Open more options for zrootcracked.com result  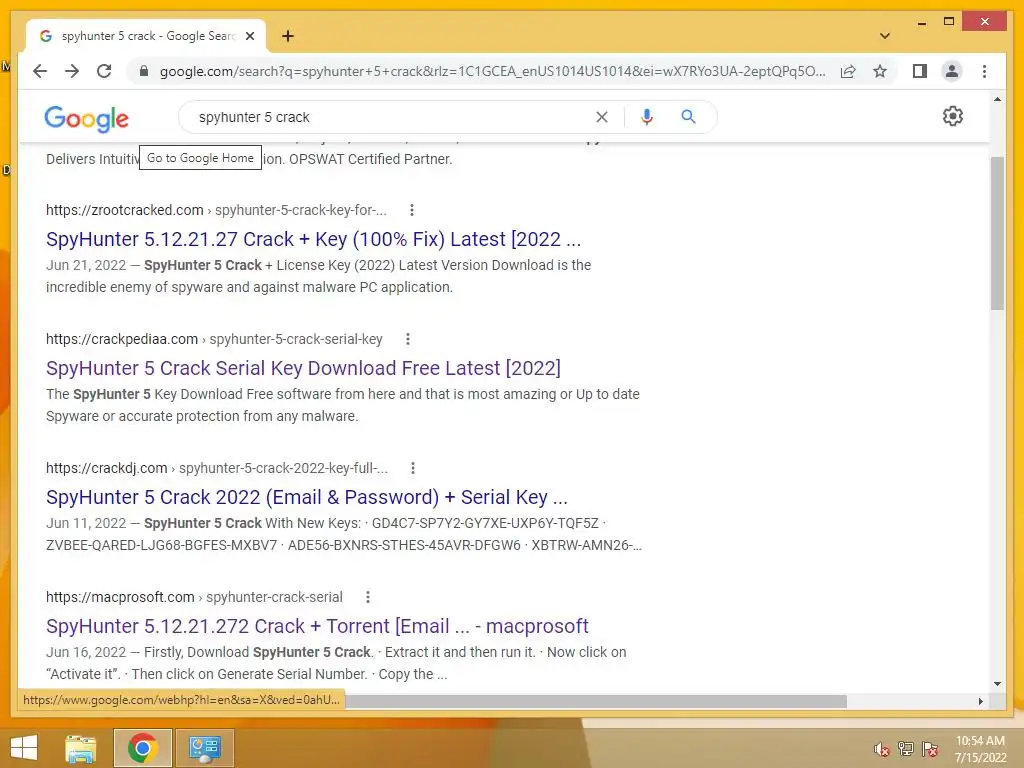(411, 210)
